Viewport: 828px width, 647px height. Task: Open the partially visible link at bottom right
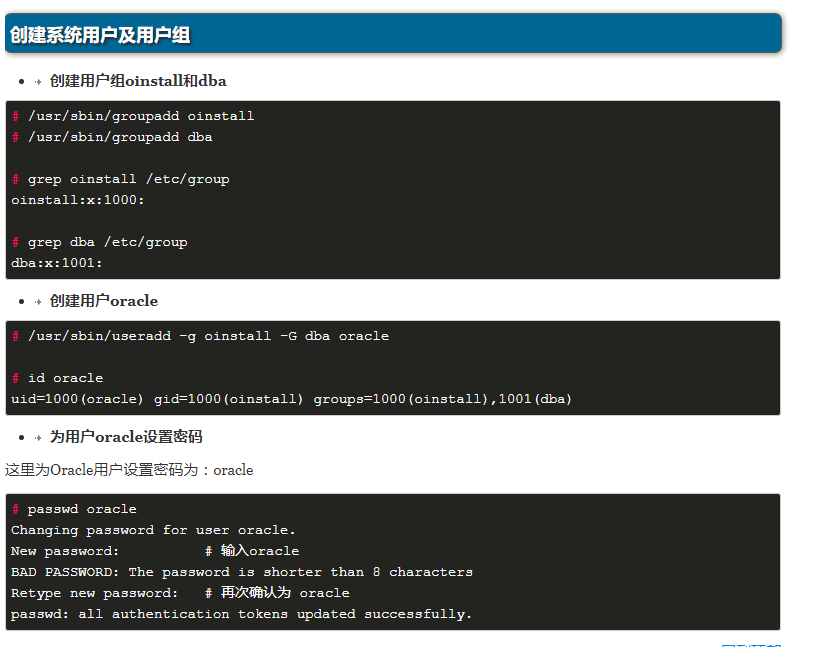[751, 645]
